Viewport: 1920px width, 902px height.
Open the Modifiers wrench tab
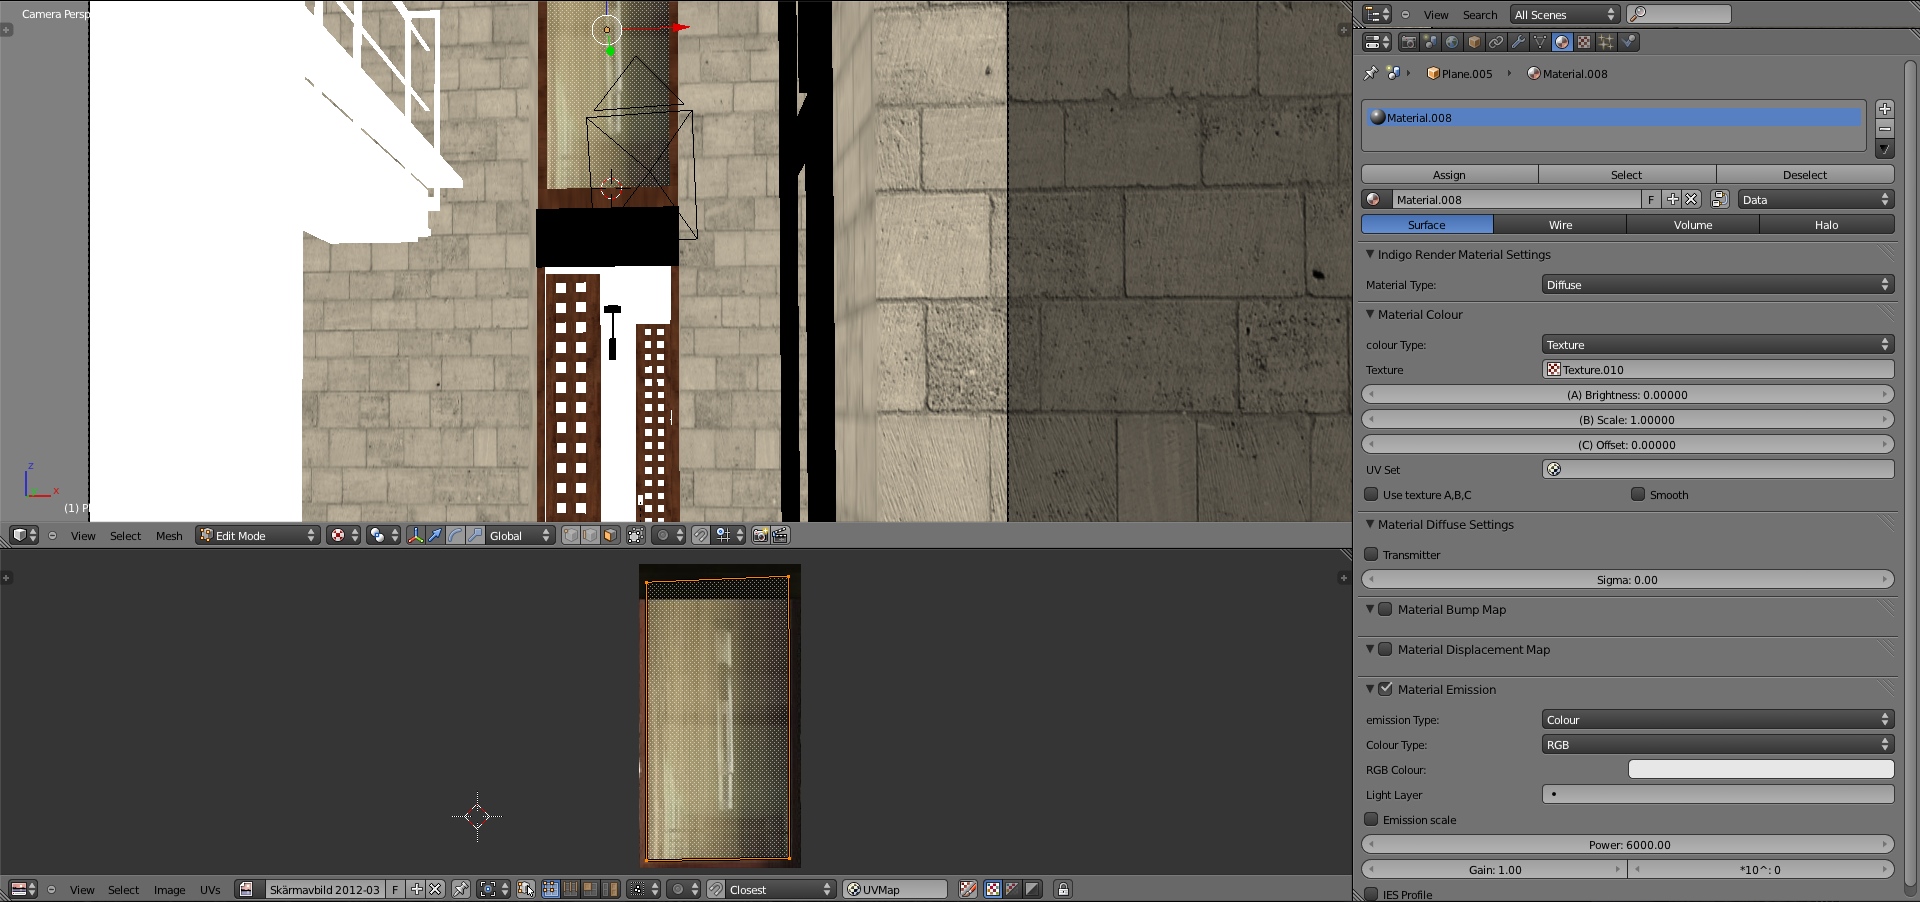pyautogui.click(x=1518, y=42)
